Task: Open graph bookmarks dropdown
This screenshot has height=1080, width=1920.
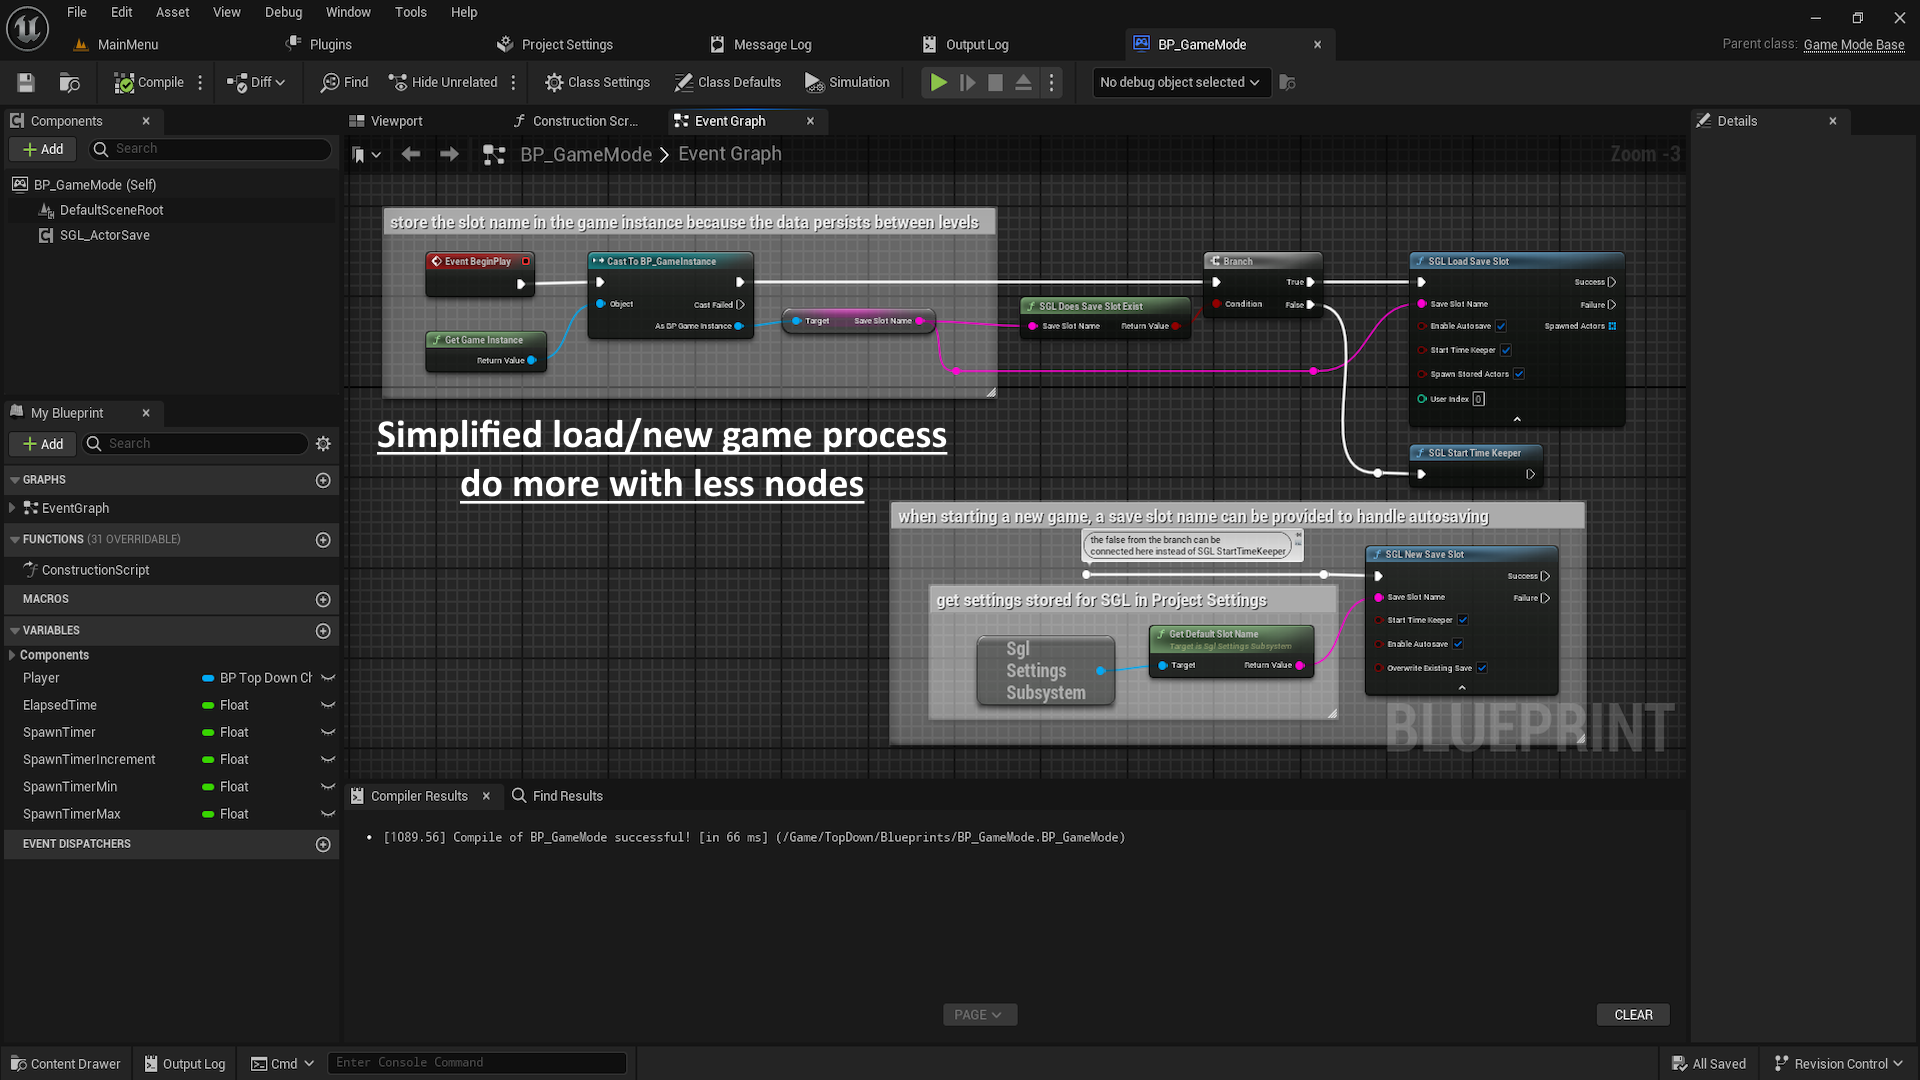Action: 366,155
